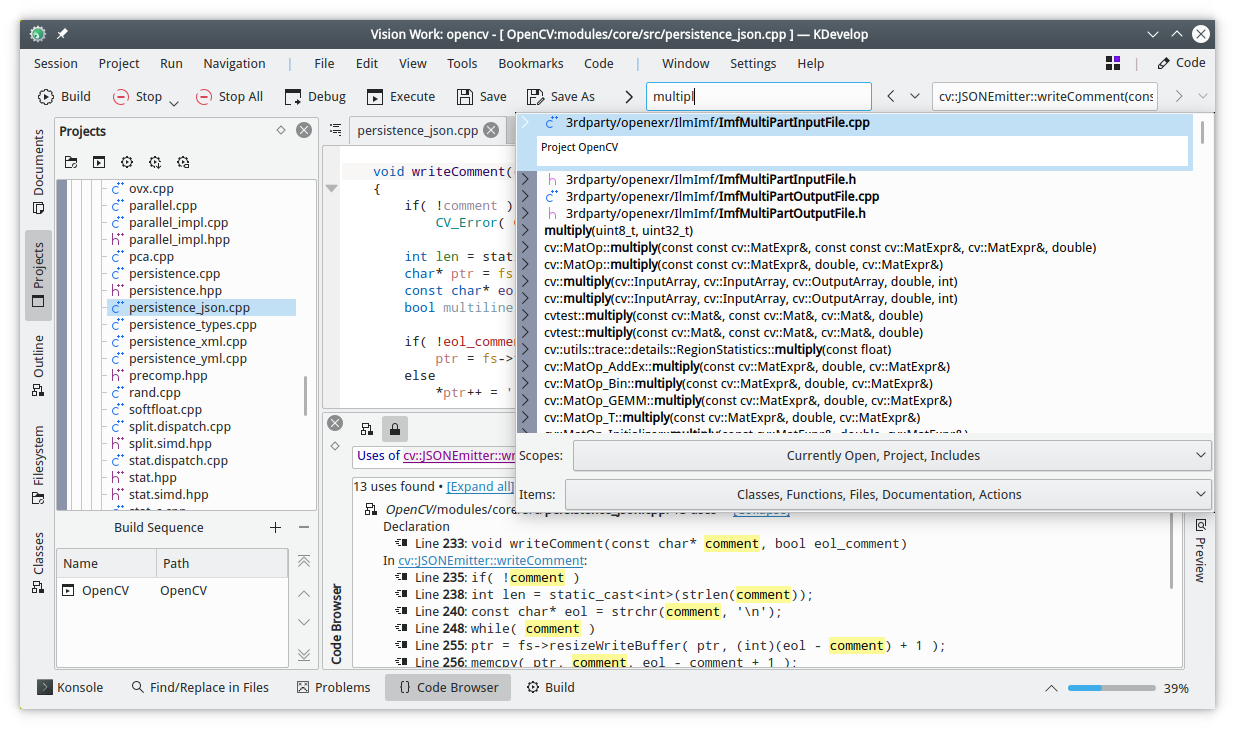This screenshot has height=729, width=1235.
Task: Click the red Stop All icon
Action: 204,97
